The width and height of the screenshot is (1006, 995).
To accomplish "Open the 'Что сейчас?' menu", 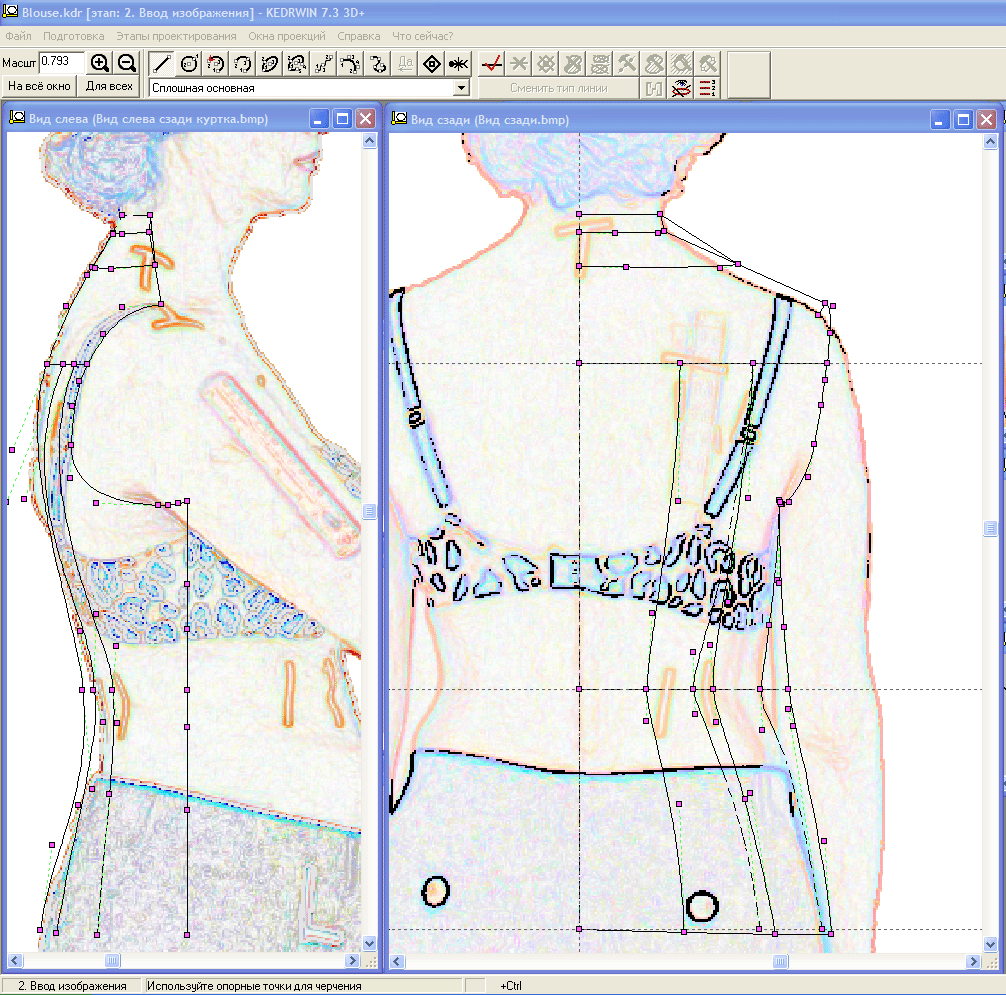I will (423, 36).
